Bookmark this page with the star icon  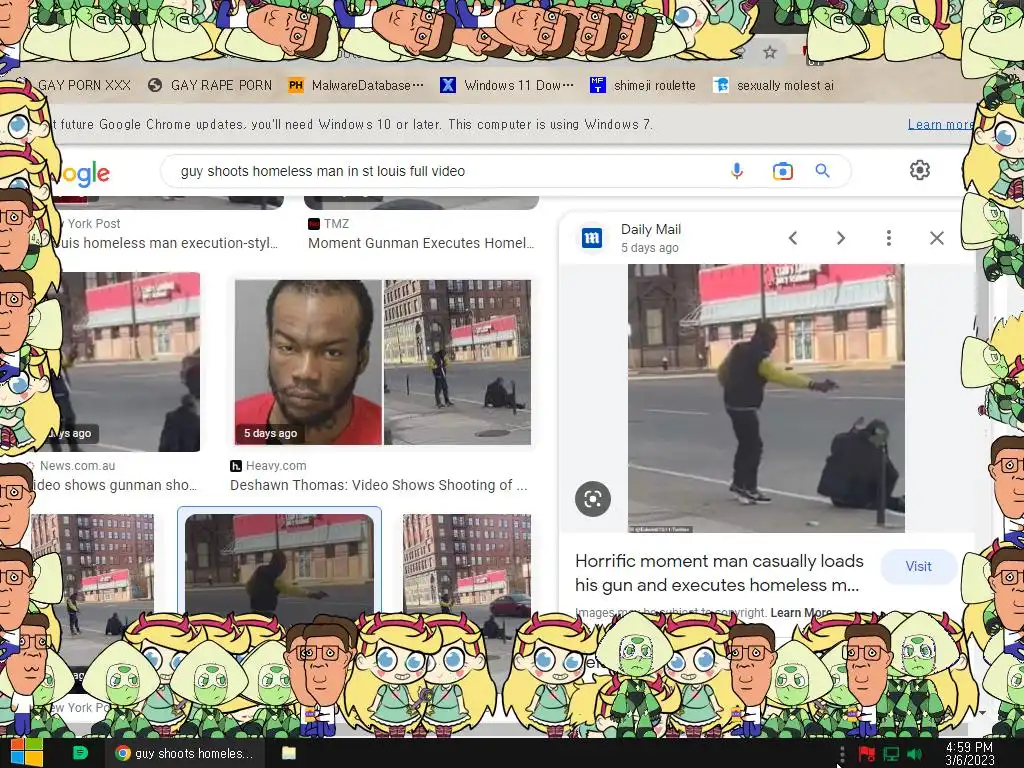(x=770, y=52)
